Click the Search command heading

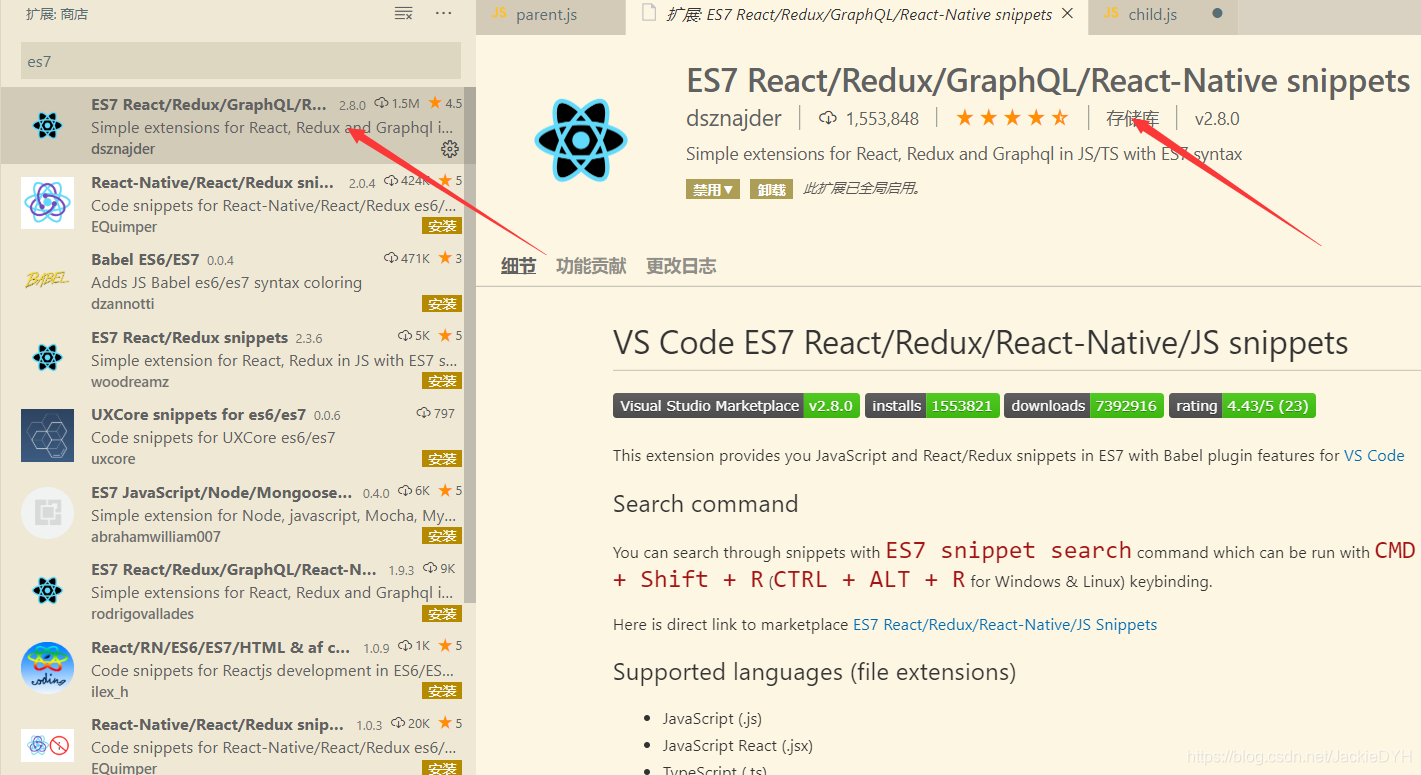coord(706,504)
